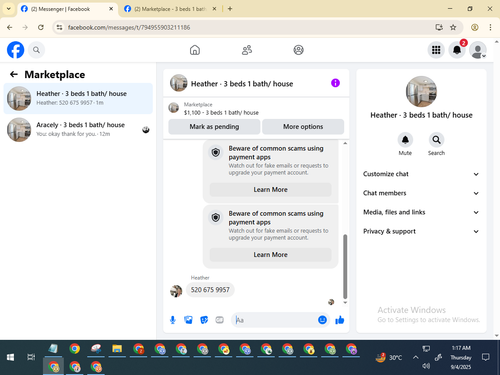Open the Heather conversation in the list

78,98
